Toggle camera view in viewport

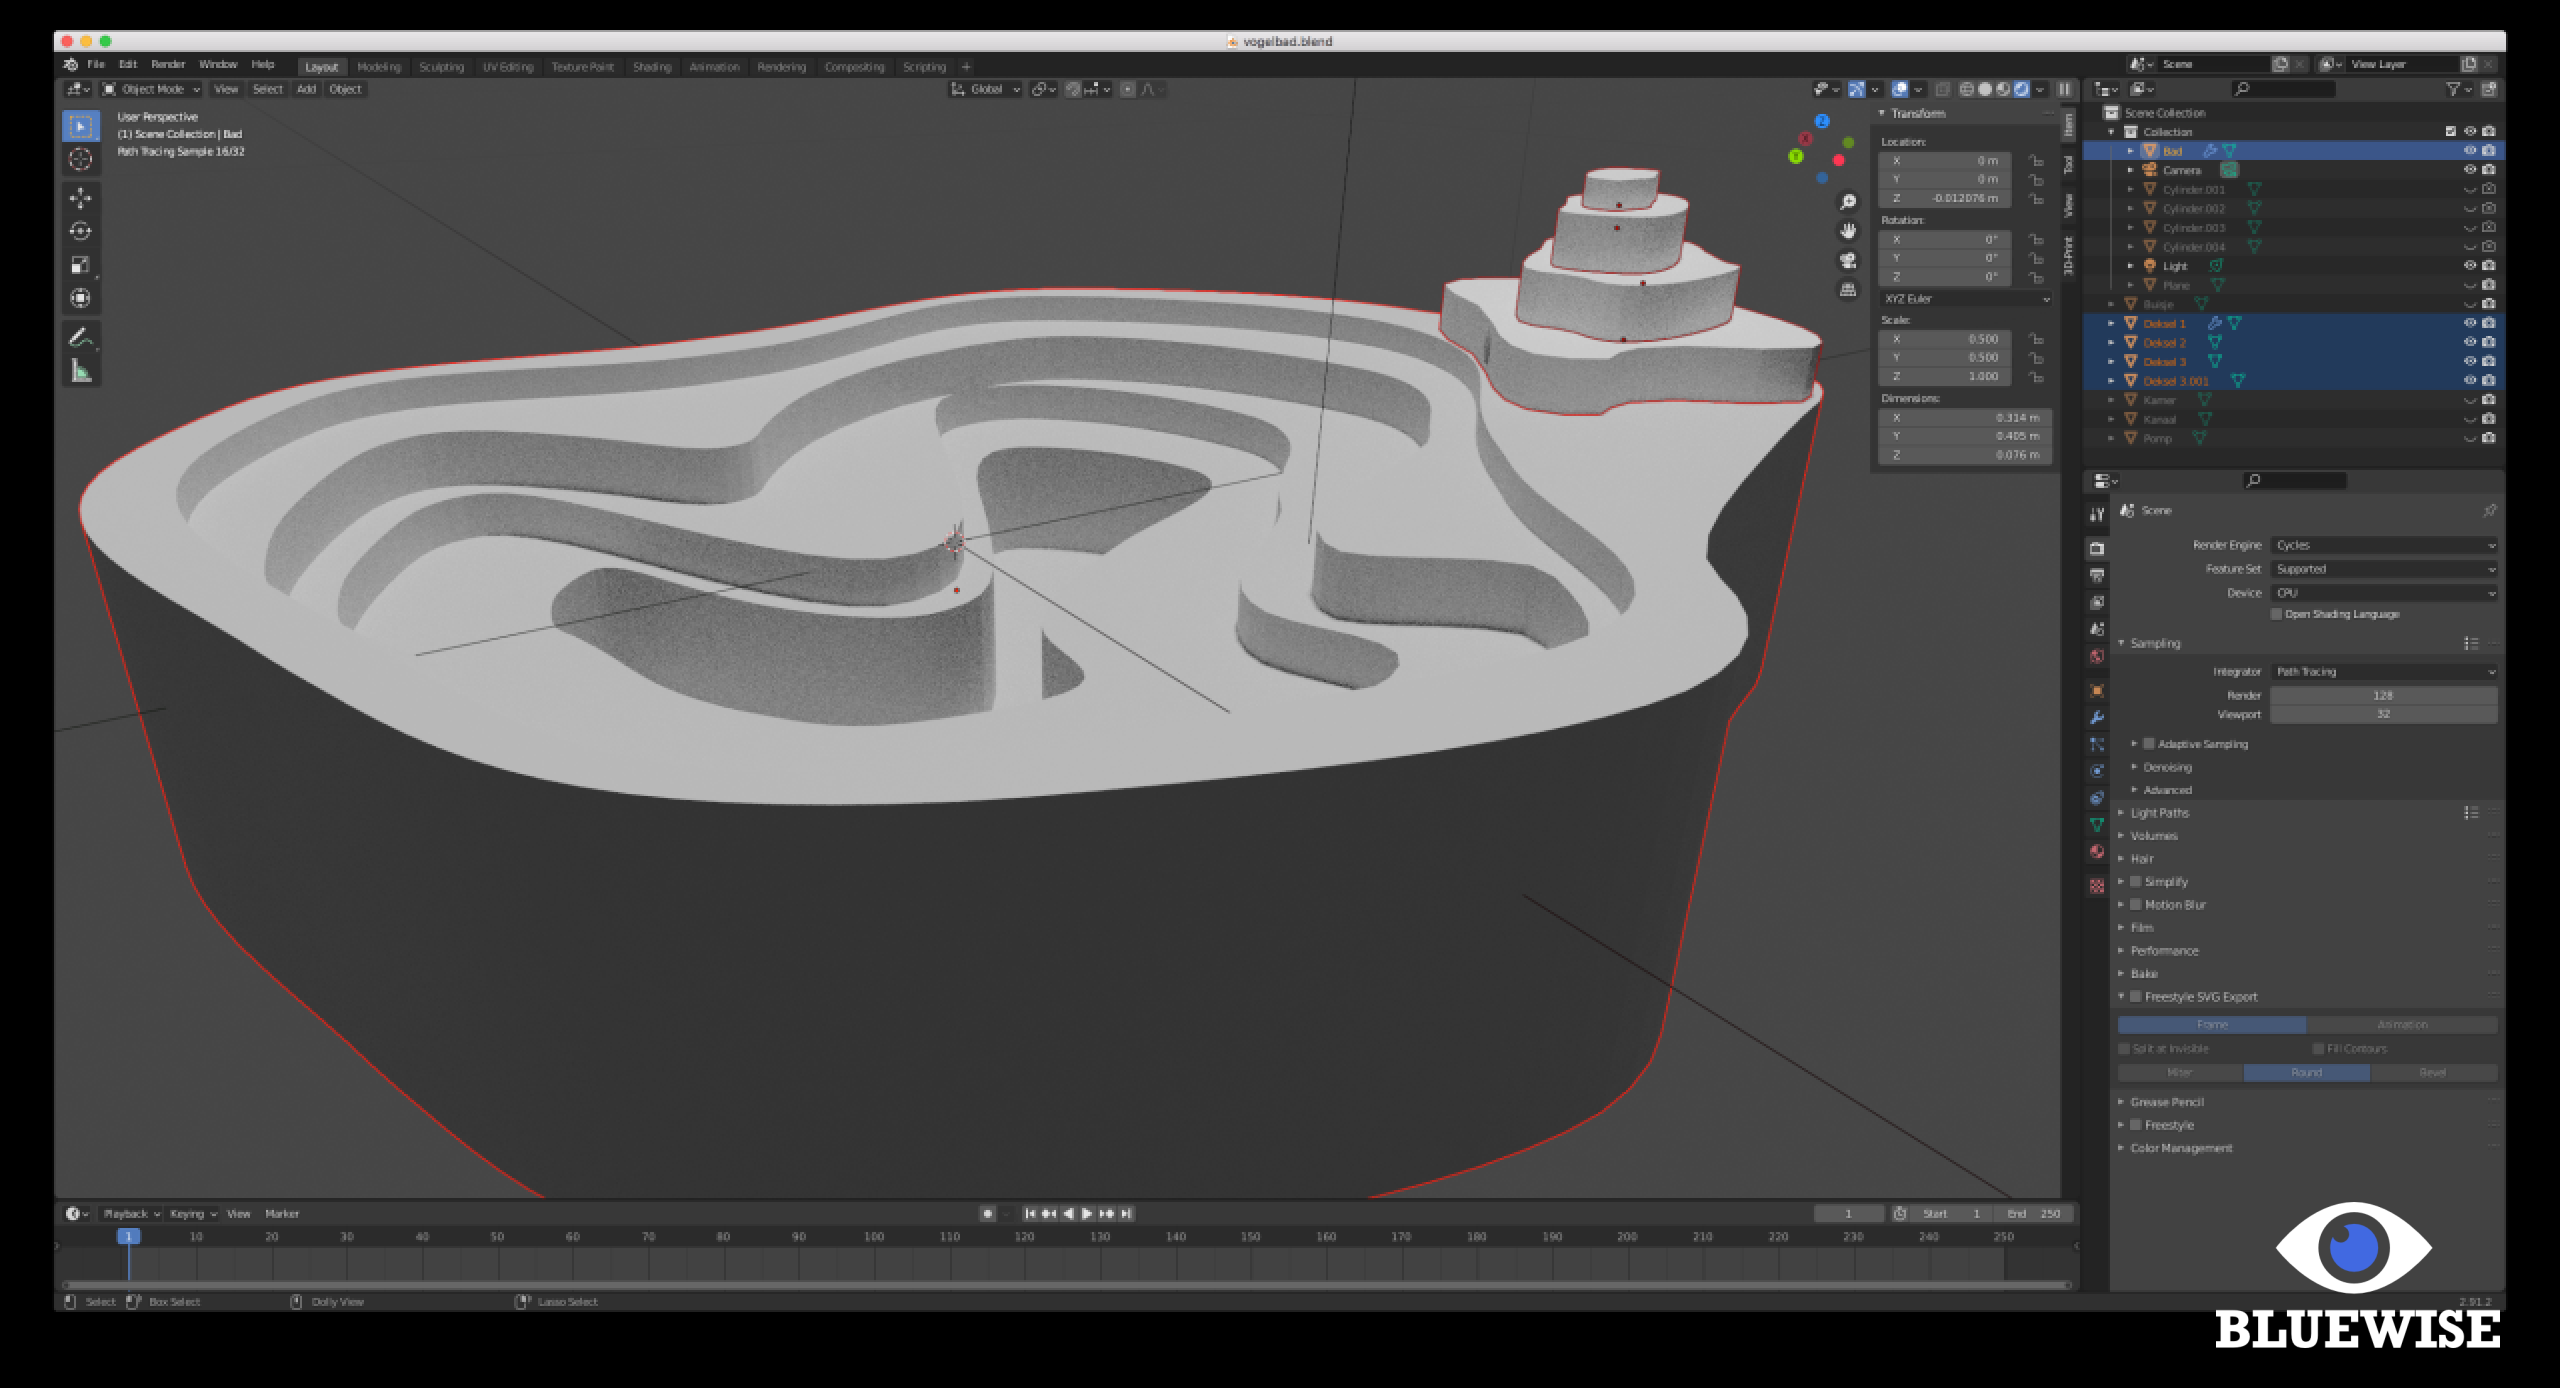1847,260
